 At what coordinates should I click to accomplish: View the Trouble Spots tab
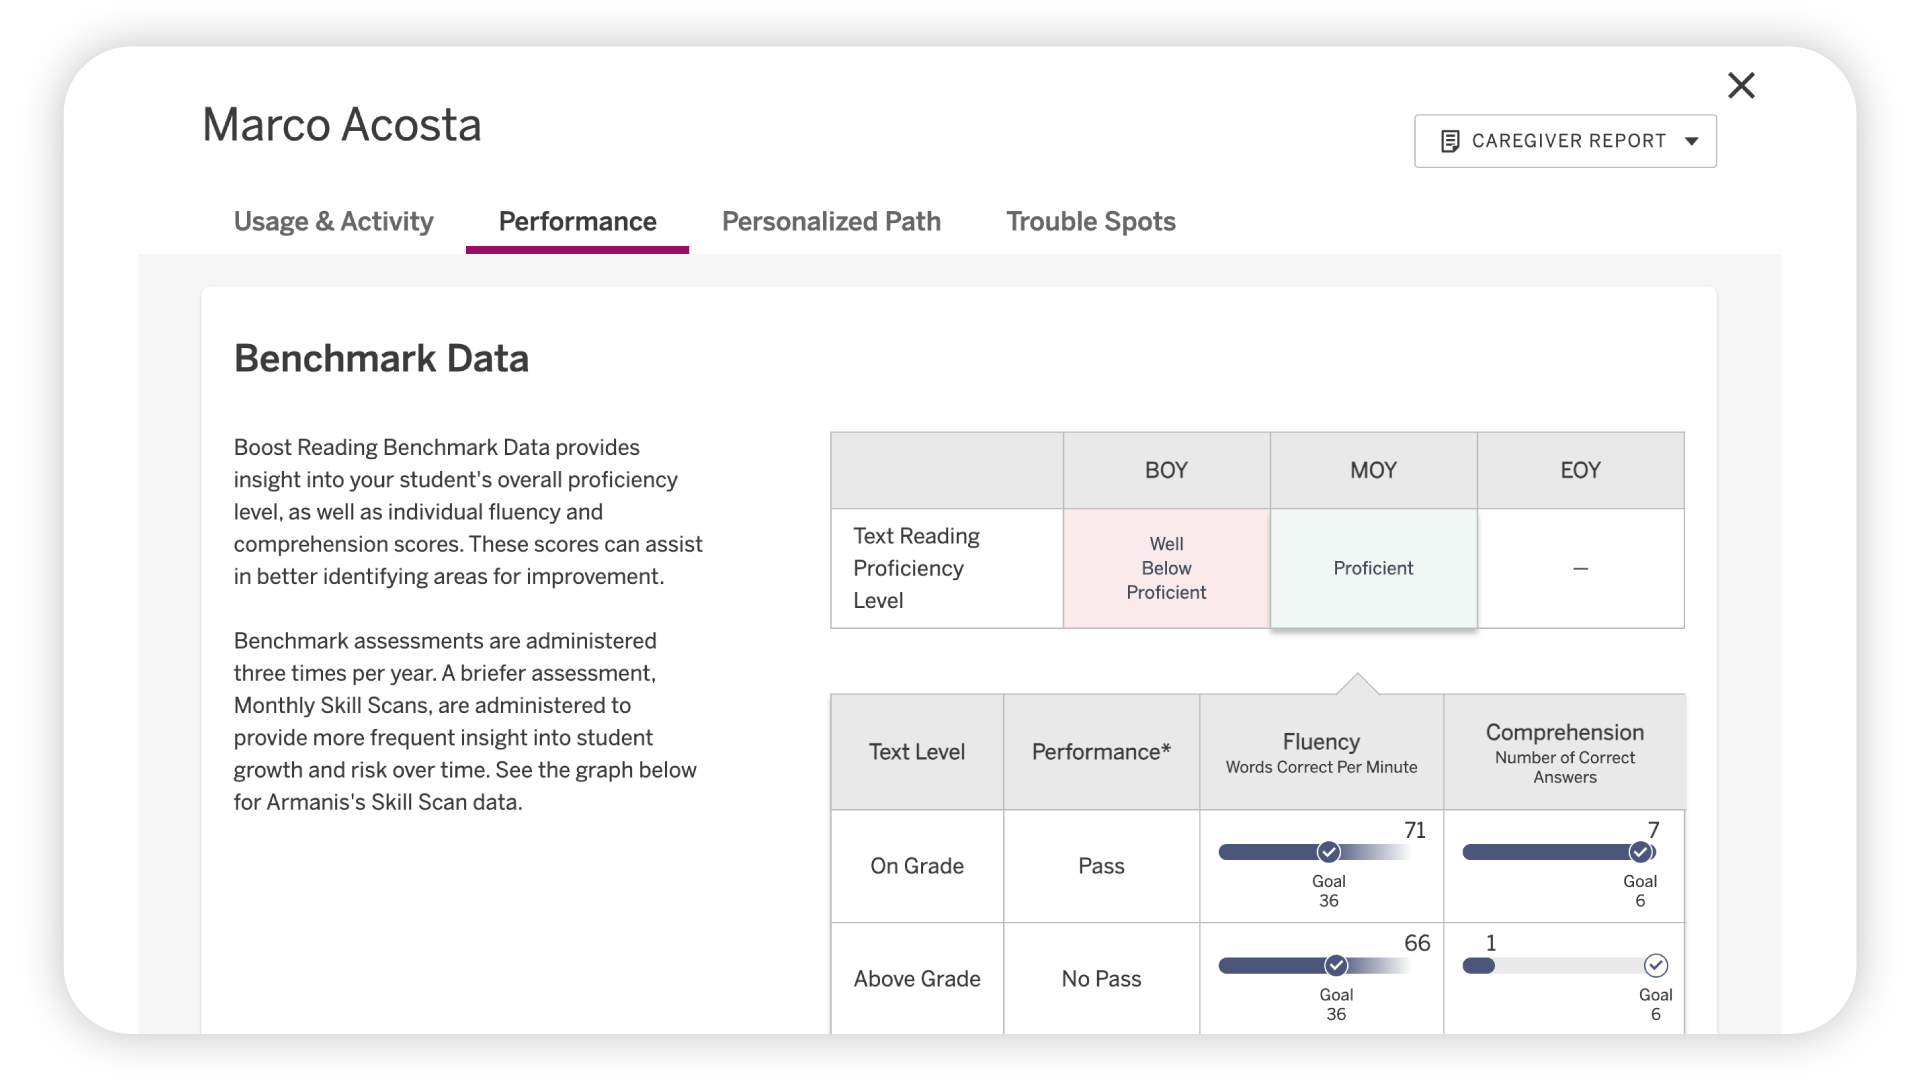pyautogui.click(x=1090, y=221)
